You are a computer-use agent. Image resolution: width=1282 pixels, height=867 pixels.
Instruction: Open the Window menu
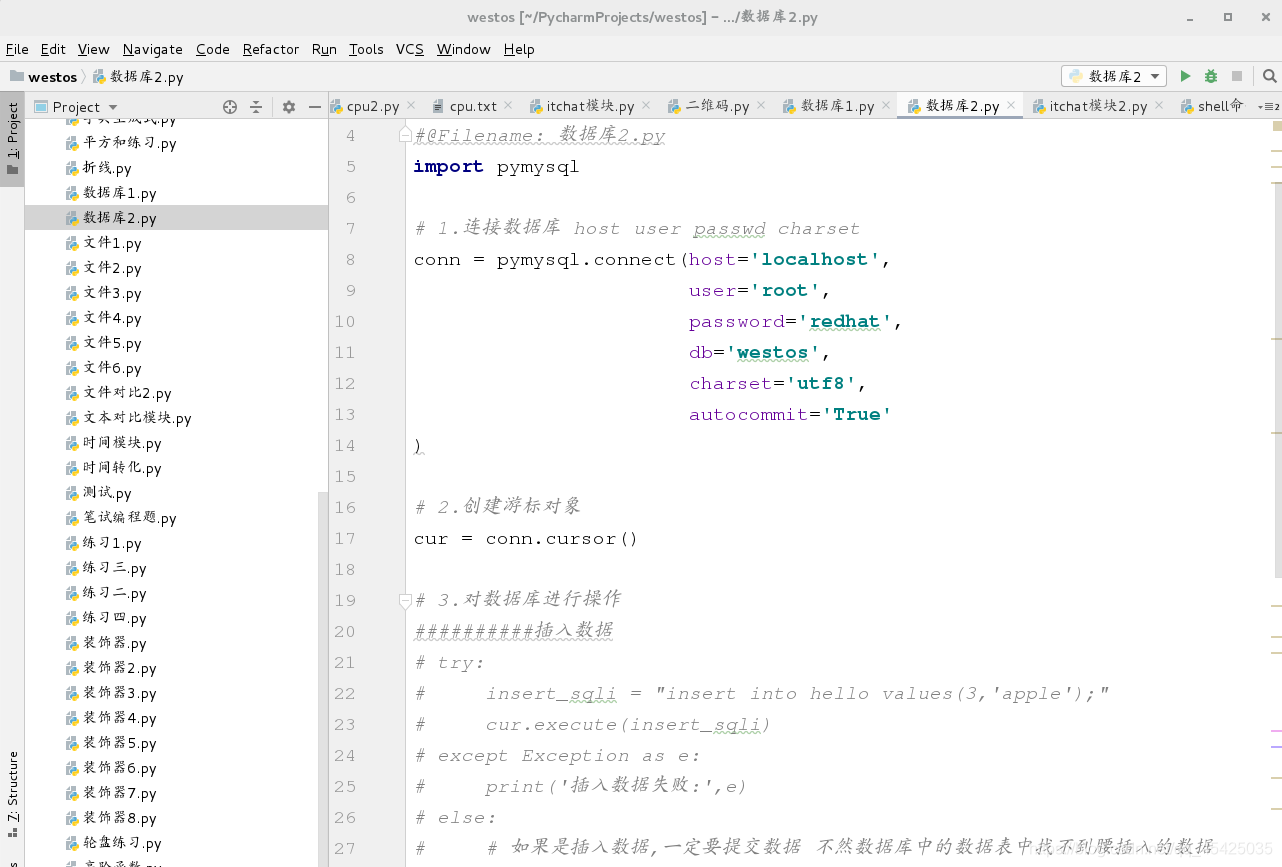click(463, 49)
